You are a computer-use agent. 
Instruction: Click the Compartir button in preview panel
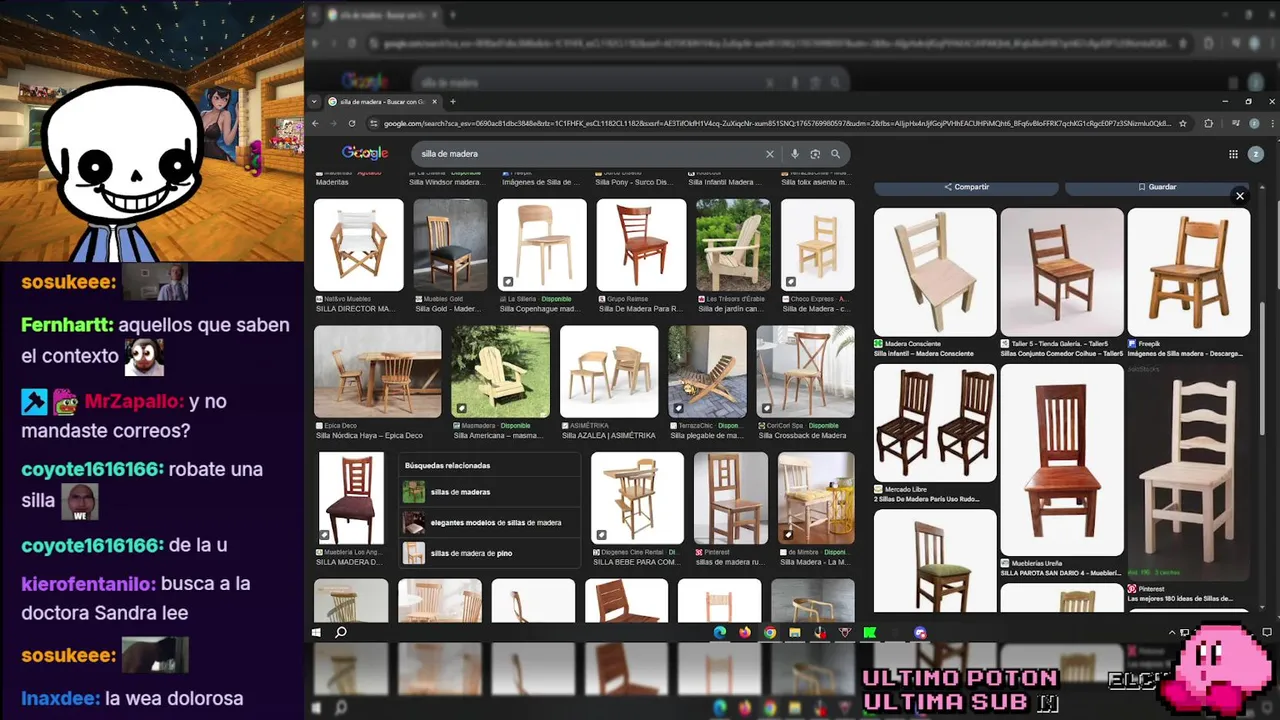click(966, 187)
